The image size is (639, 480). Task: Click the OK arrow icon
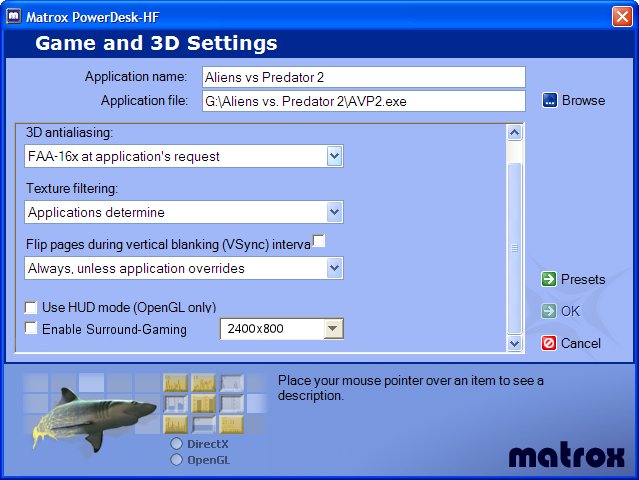(x=549, y=311)
